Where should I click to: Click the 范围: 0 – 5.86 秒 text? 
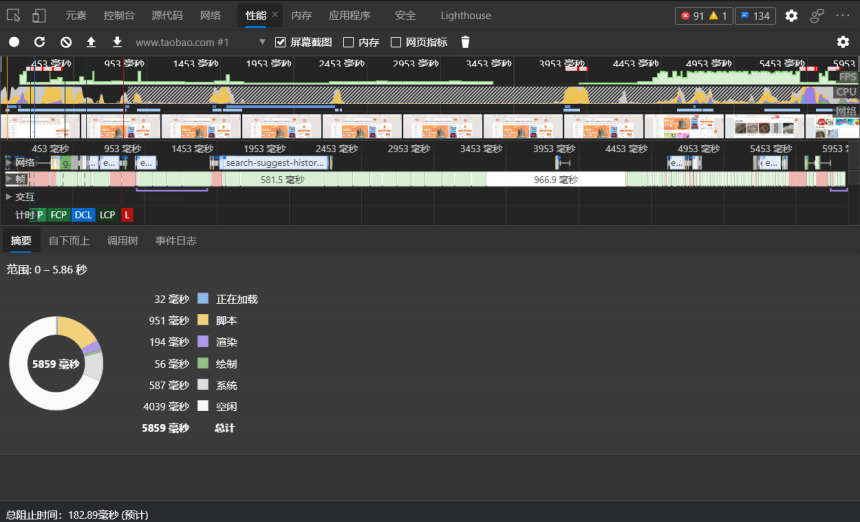[x=47, y=269]
